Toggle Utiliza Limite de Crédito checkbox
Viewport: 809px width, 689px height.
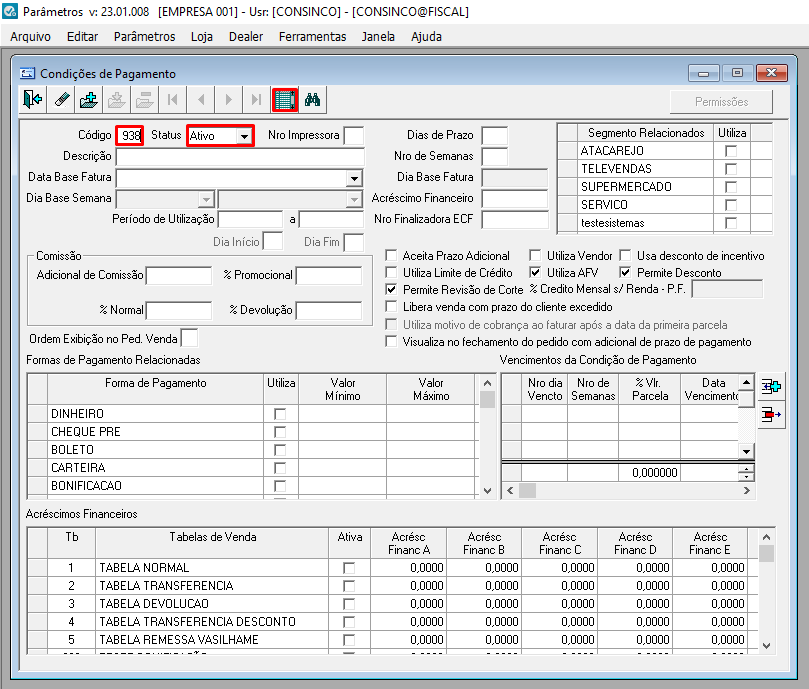point(392,273)
